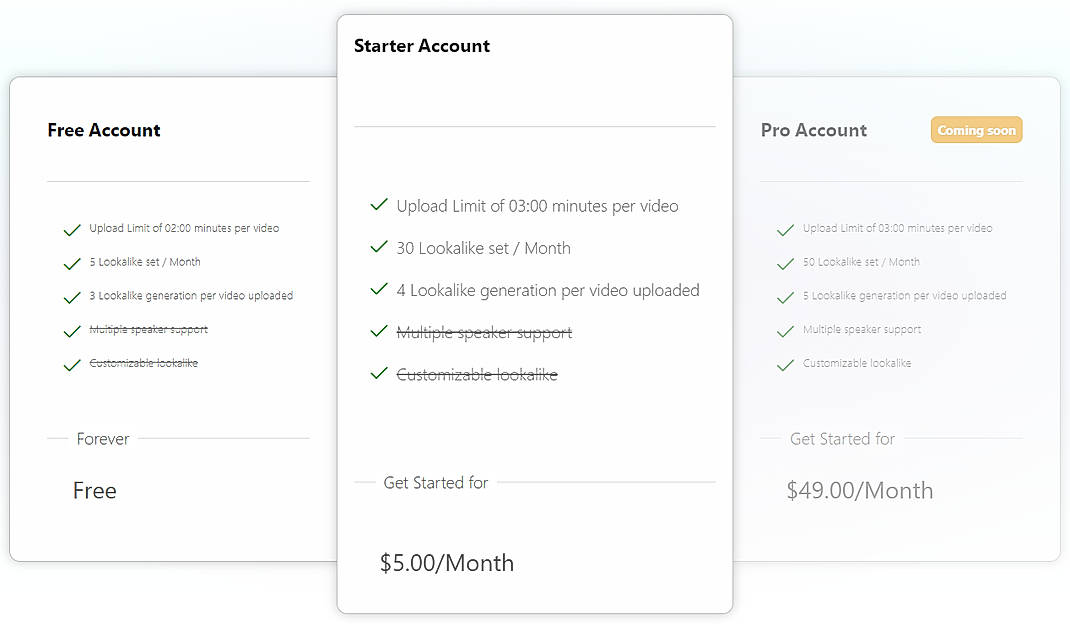This screenshot has width=1070, height=624.
Task: Click checkmark beside 5 Lookalike set / Month
Action: click(71, 262)
